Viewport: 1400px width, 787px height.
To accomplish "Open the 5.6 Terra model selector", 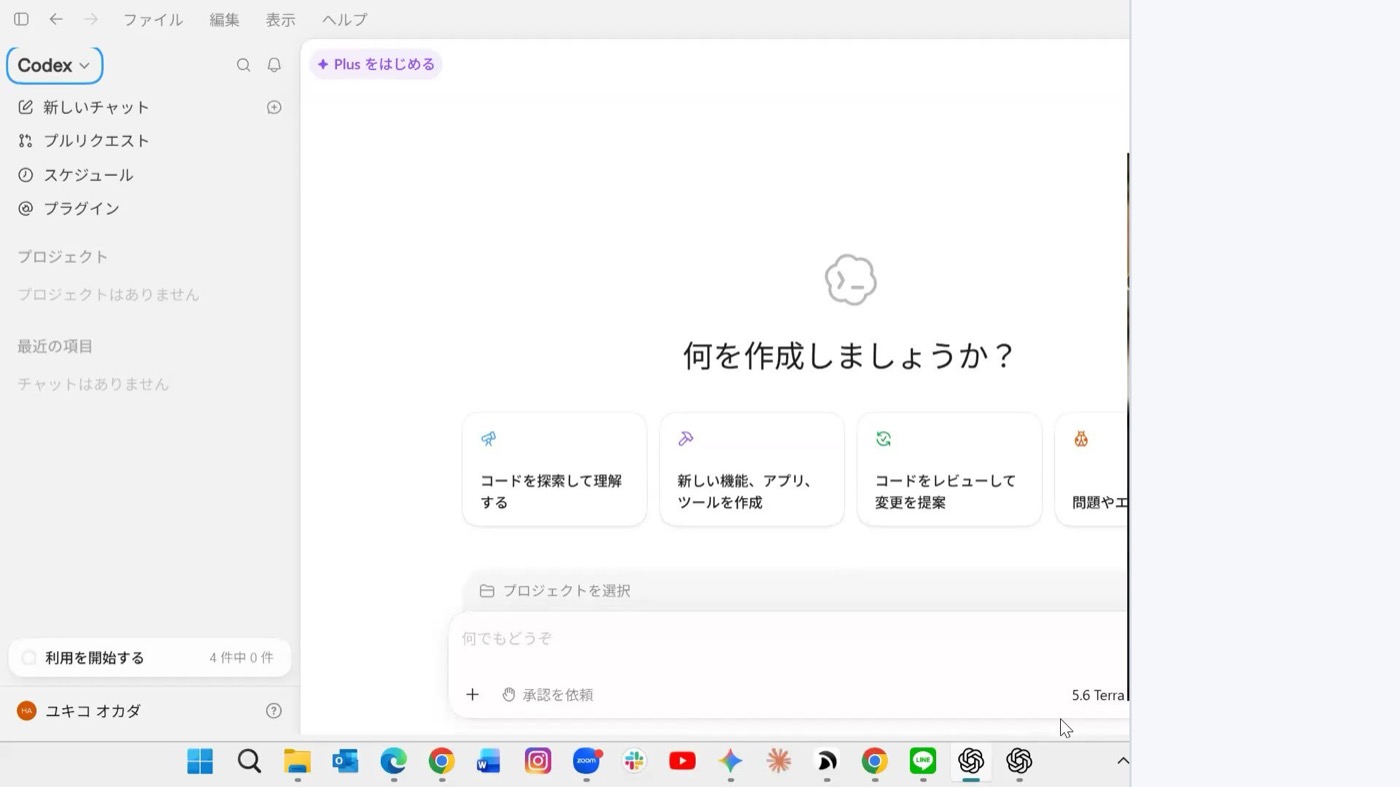I will pos(1098,695).
